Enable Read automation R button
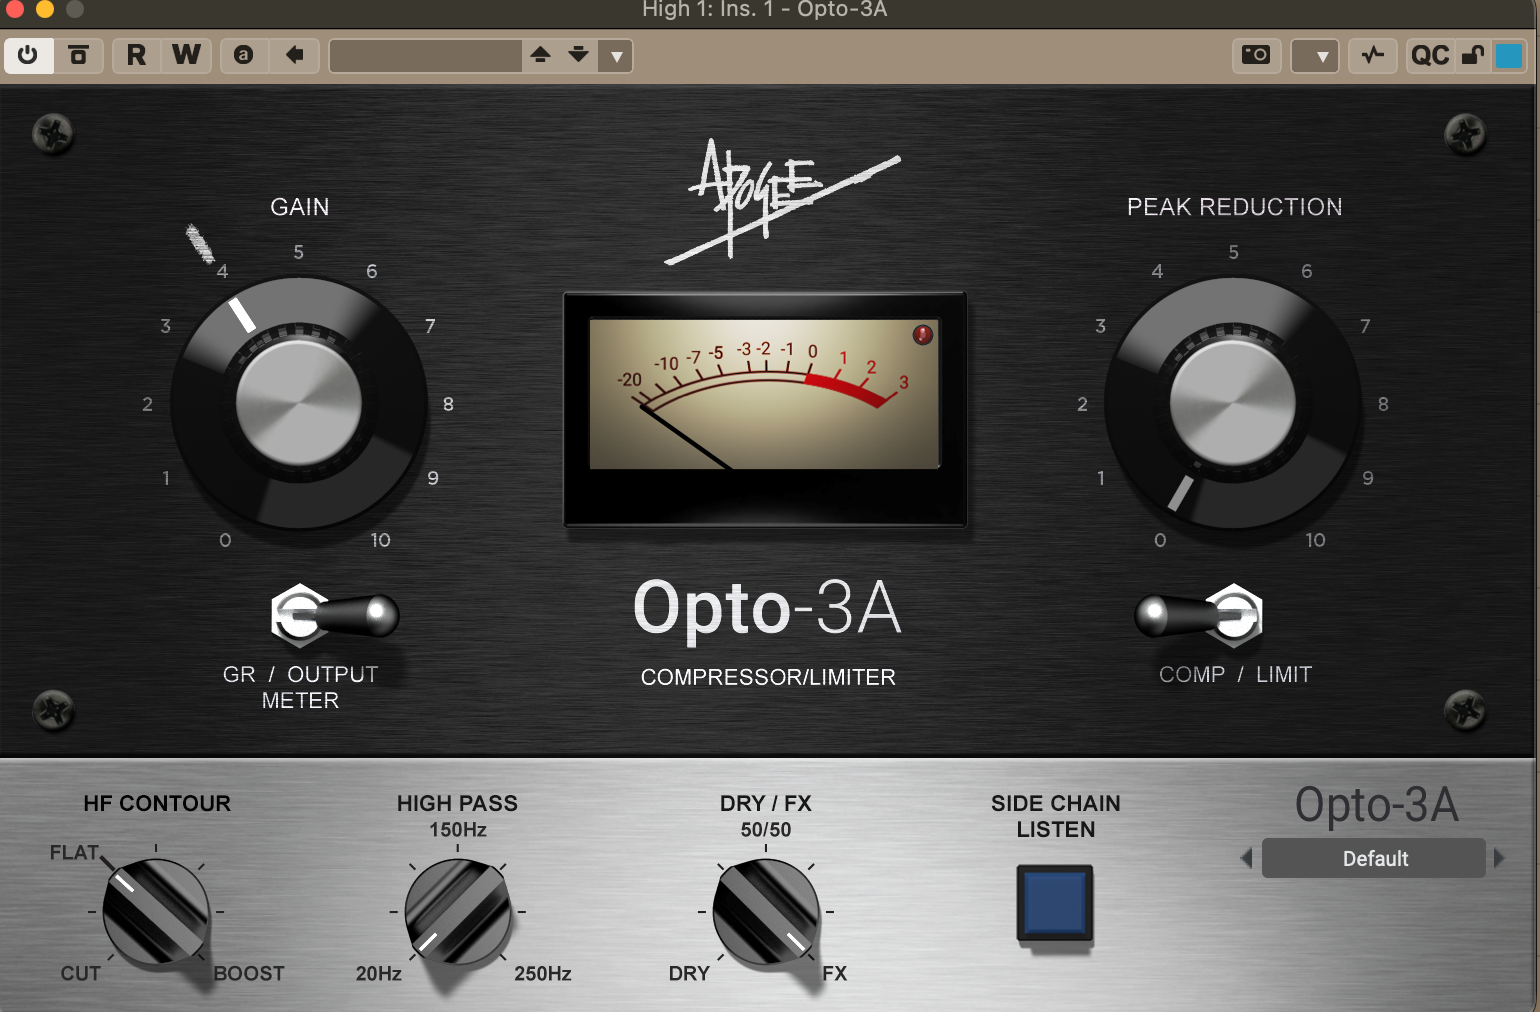 [137, 55]
